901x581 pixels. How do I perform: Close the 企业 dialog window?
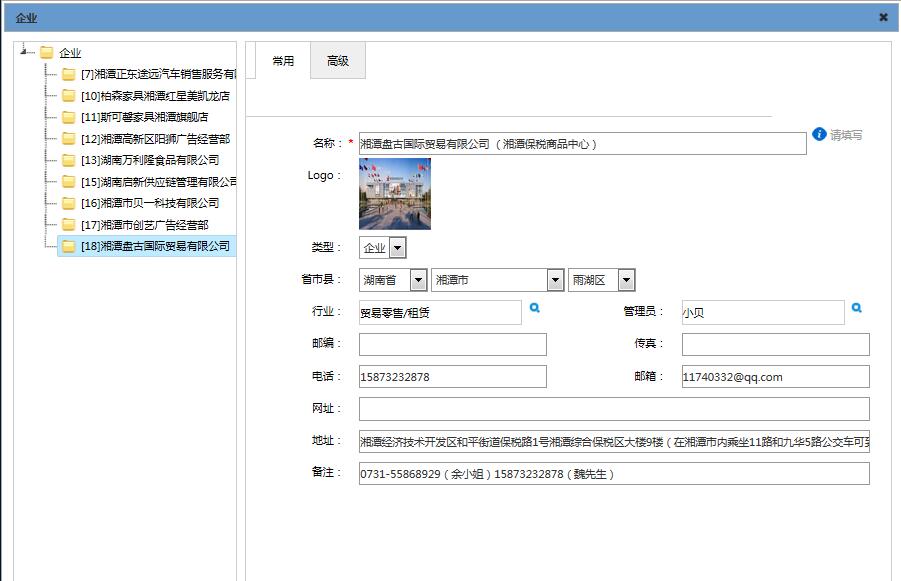point(883,17)
